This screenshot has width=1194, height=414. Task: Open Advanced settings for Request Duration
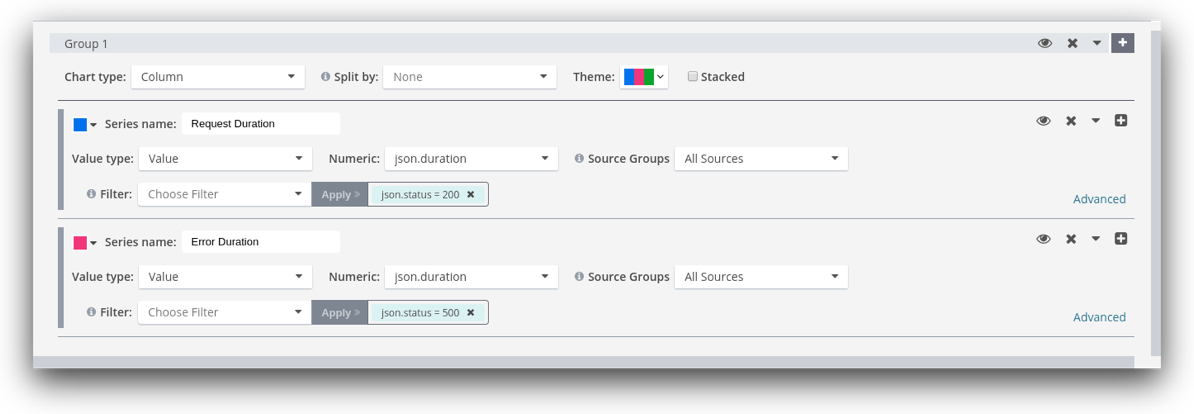click(1099, 199)
